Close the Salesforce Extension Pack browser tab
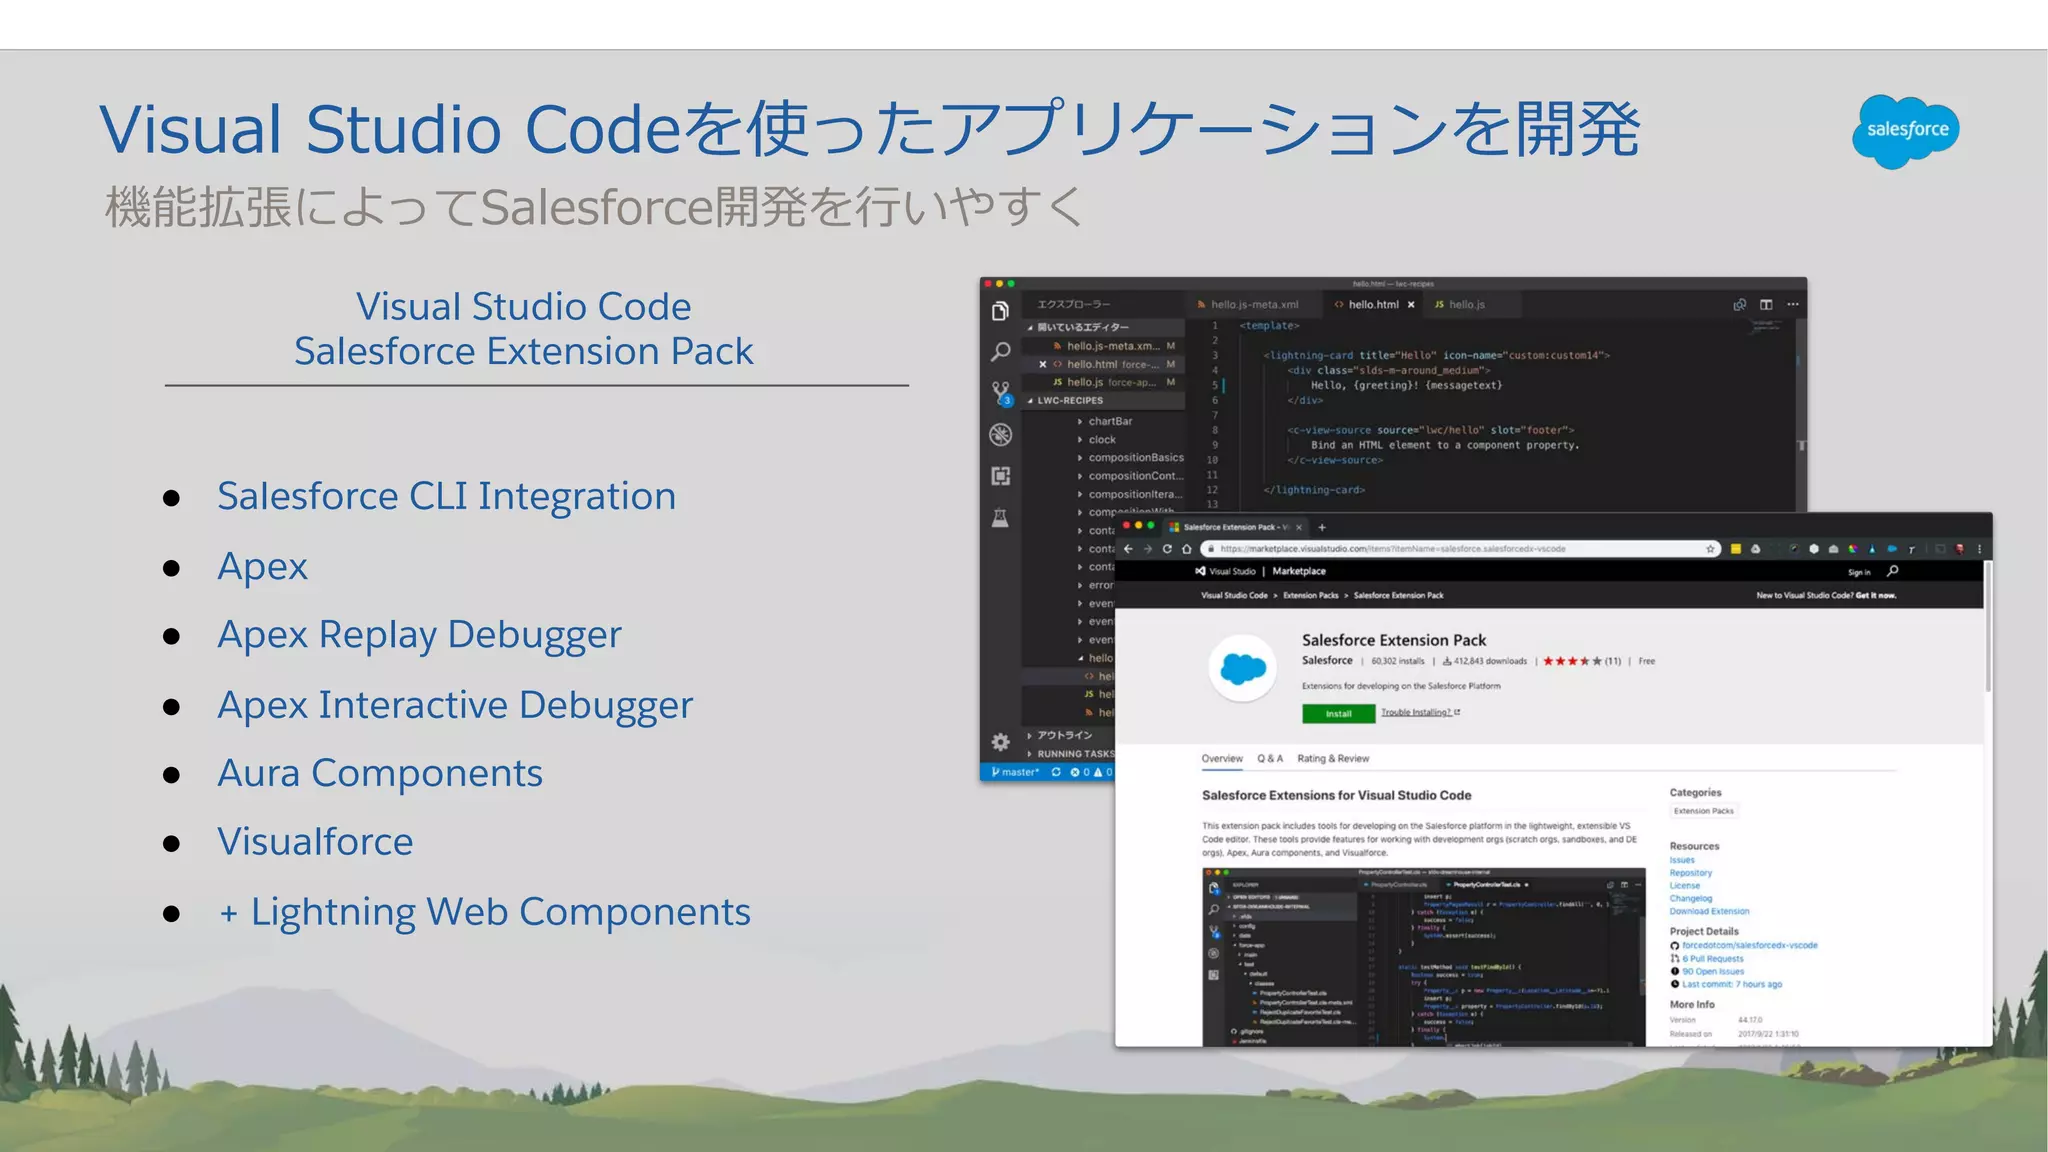 click(1299, 527)
